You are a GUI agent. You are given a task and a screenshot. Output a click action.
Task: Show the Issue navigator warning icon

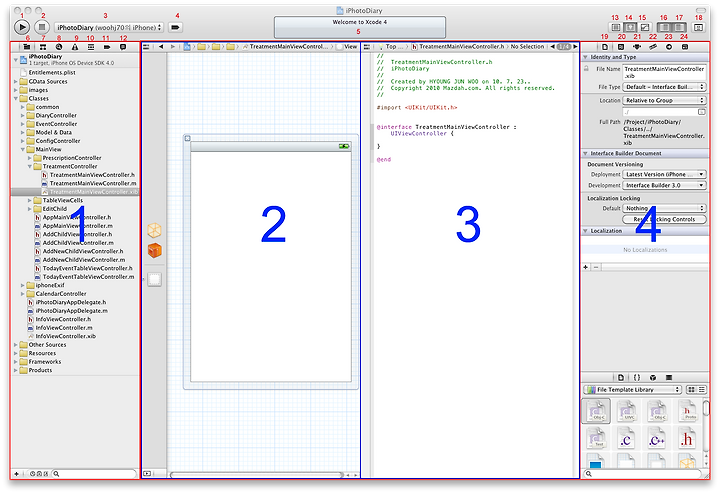tap(75, 47)
